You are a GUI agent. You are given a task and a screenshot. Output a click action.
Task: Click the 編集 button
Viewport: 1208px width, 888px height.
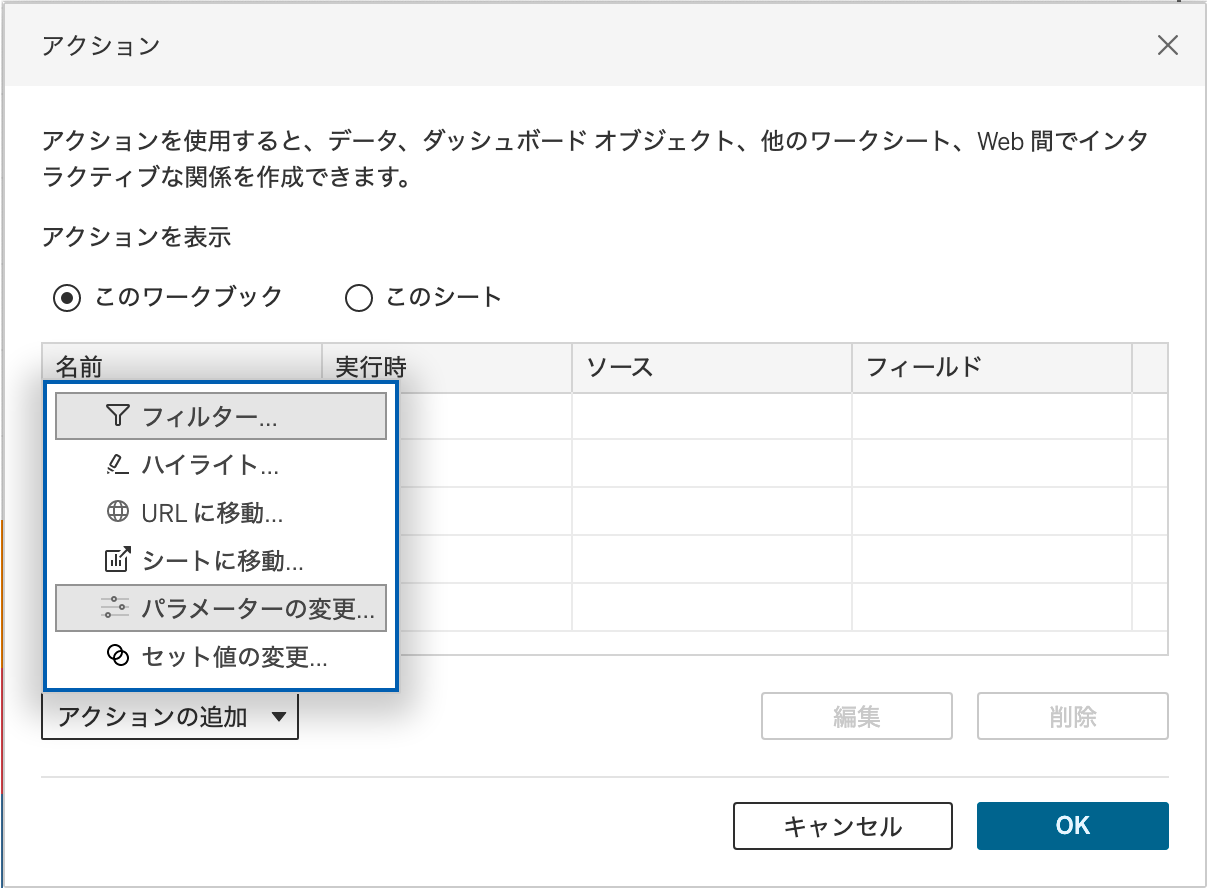click(856, 716)
